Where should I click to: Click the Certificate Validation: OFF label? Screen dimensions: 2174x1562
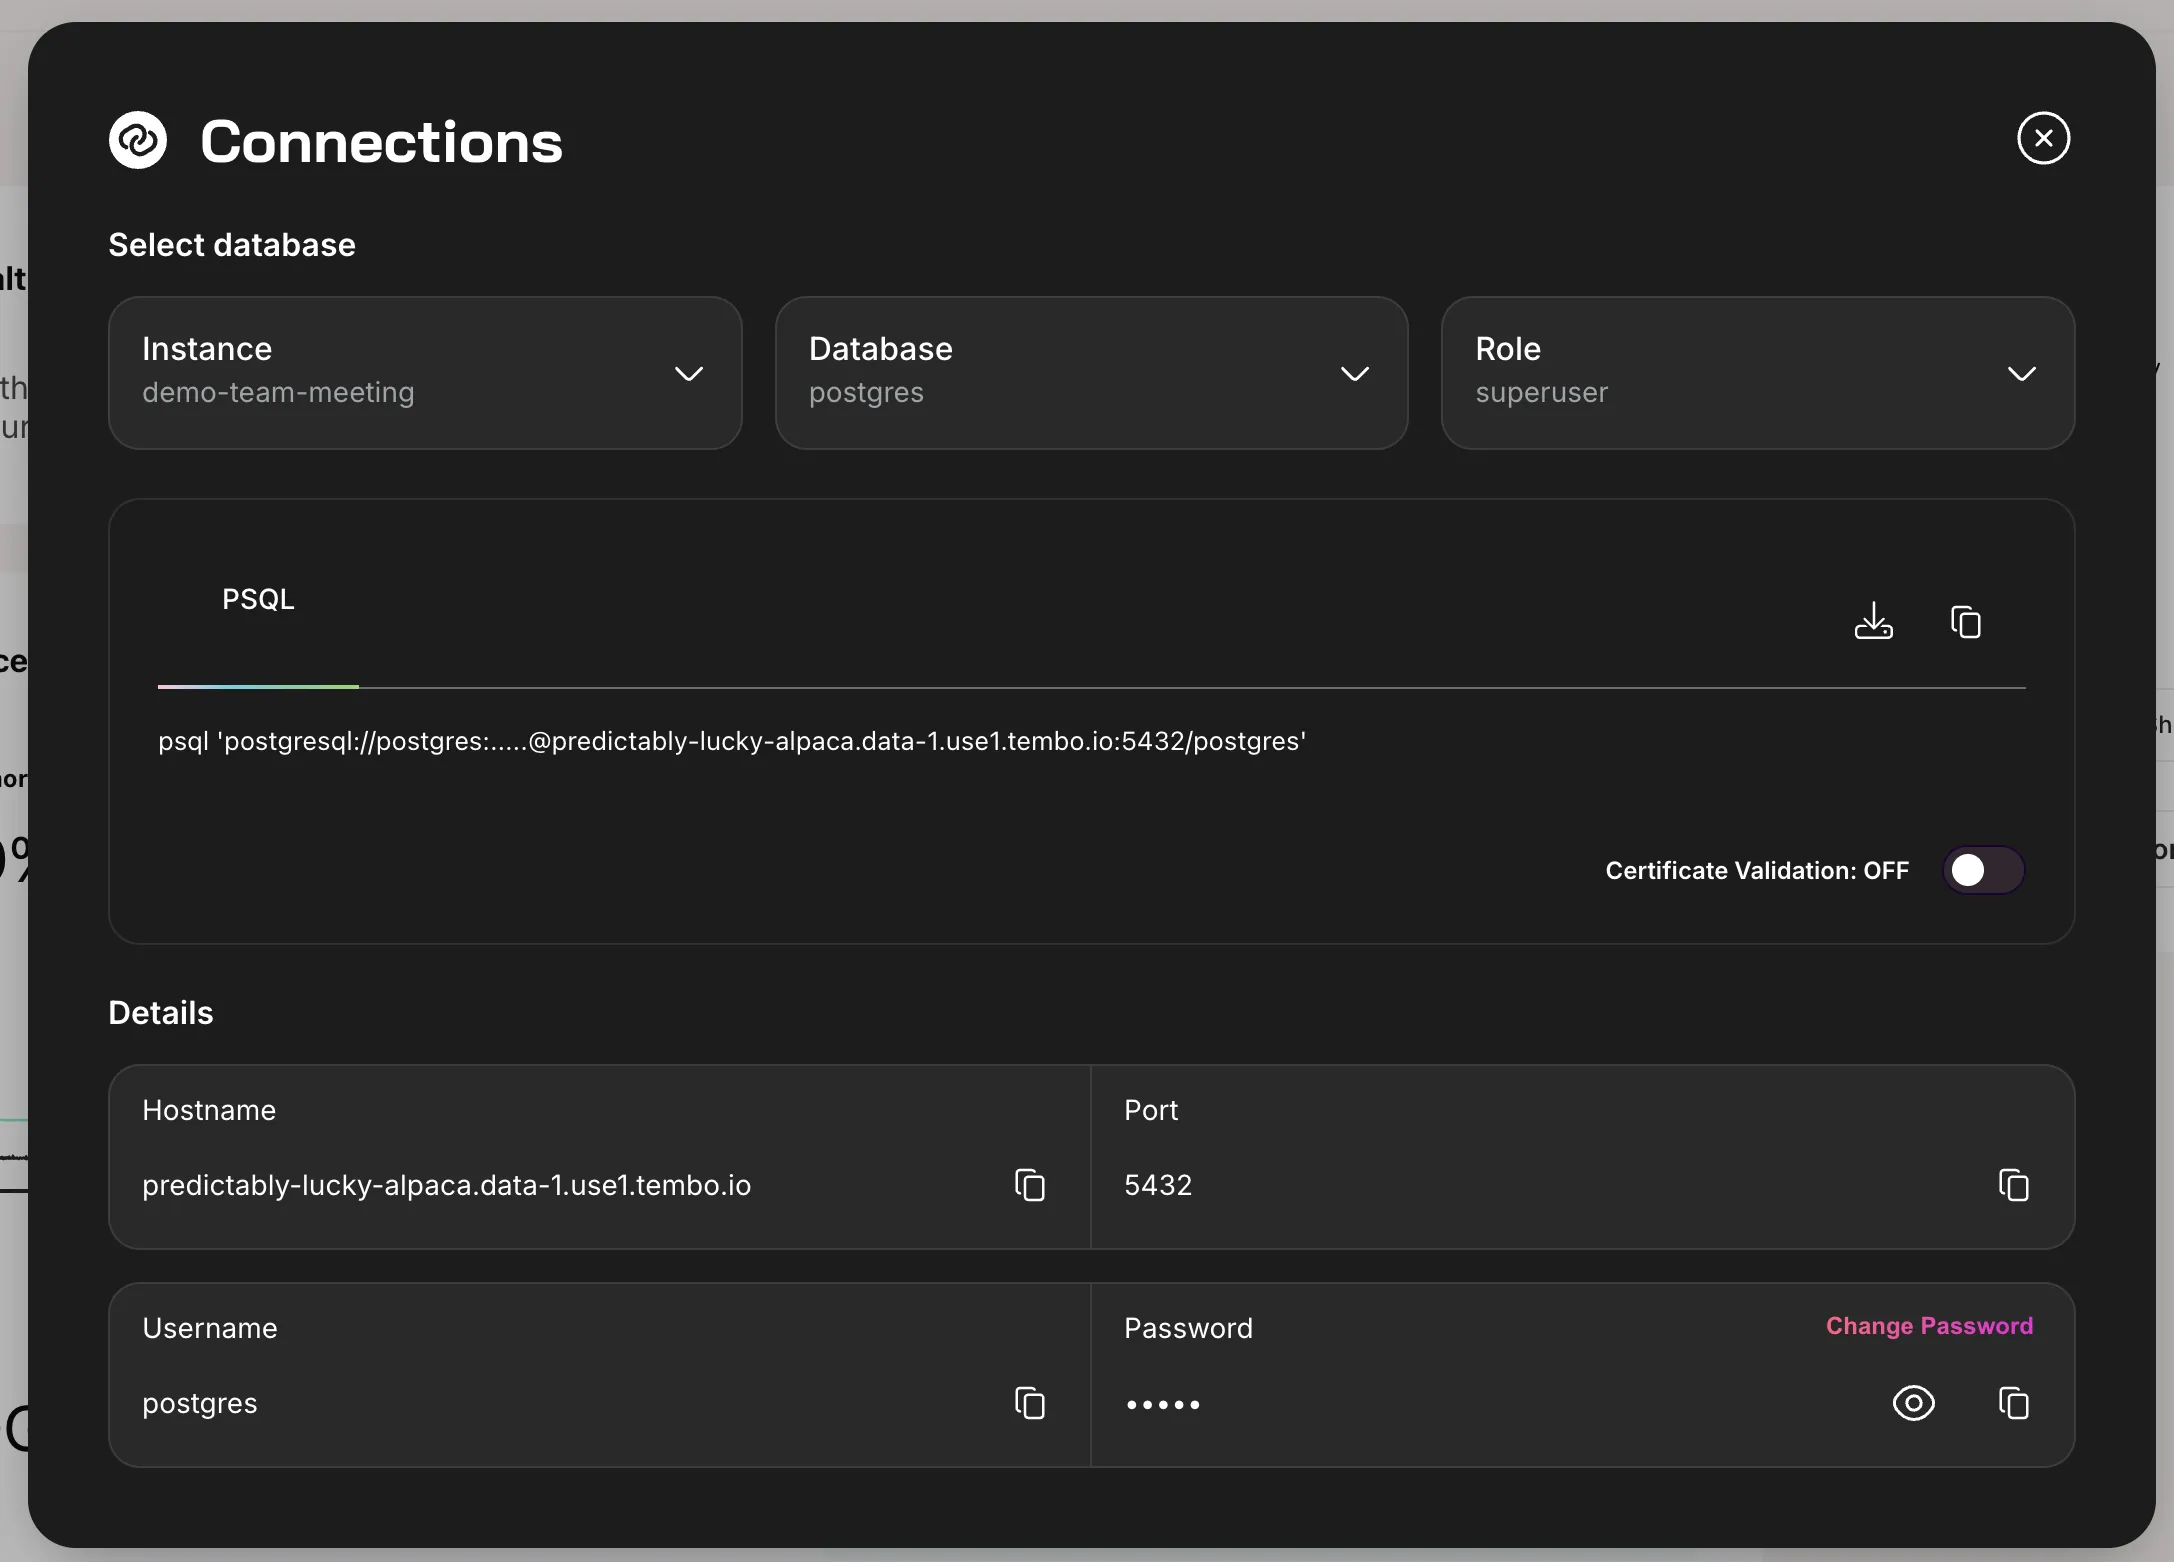pyautogui.click(x=1757, y=871)
